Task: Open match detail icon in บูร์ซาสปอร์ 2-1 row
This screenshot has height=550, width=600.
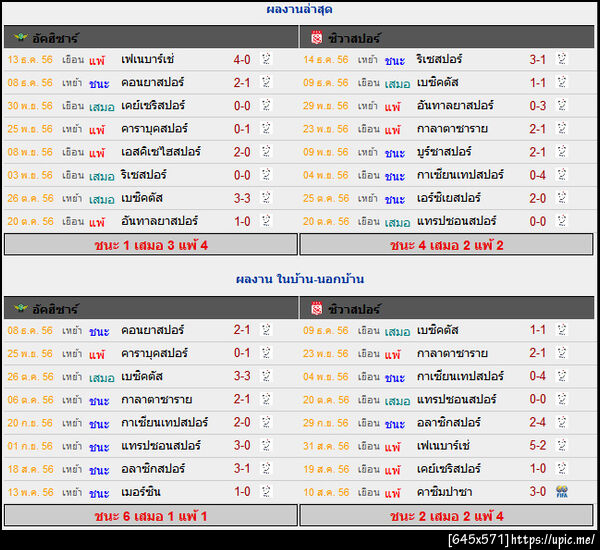Action: click(x=562, y=152)
